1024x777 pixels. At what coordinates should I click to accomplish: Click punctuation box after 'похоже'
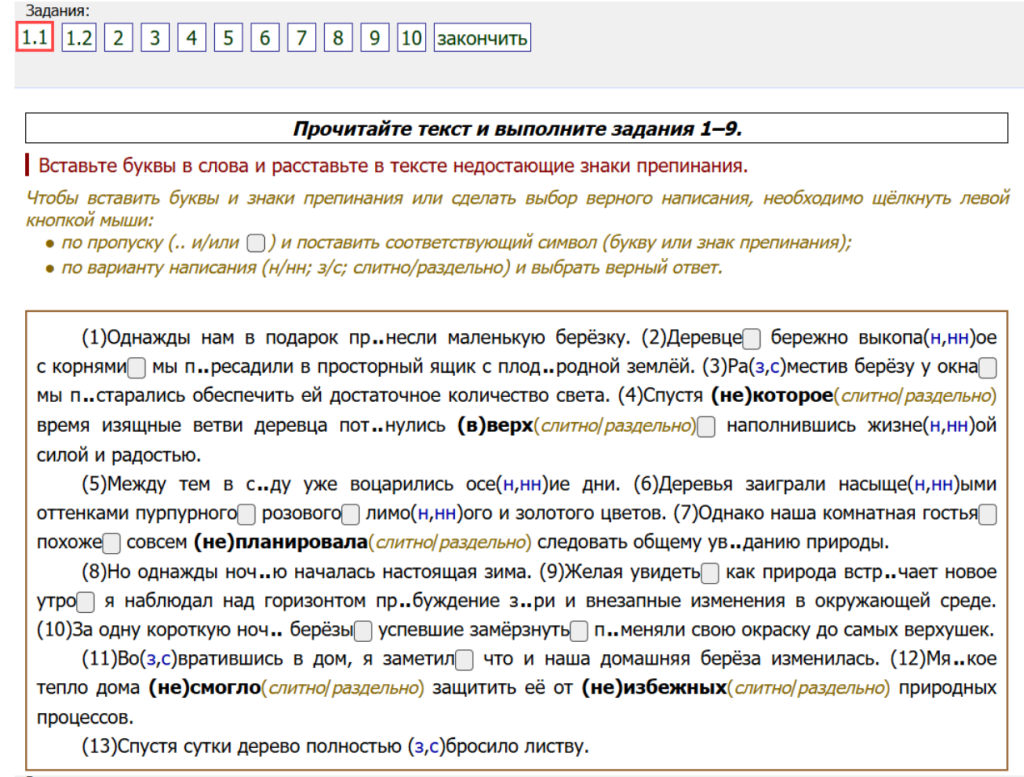(111, 544)
